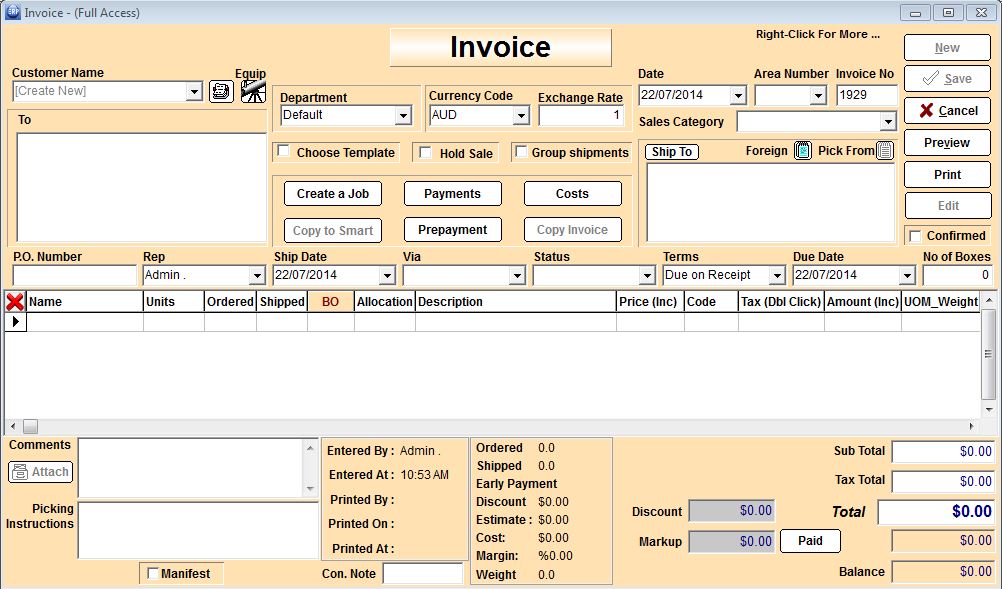Expand the Sales Category dropdown
The image size is (1002, 589).
point(887,122)
